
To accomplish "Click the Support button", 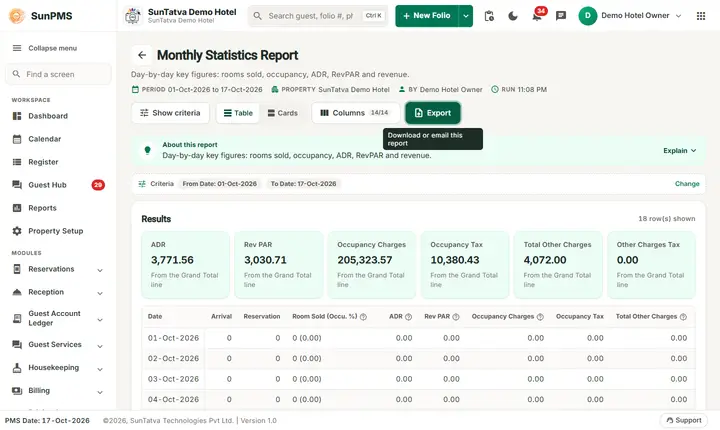I will (x=684, y=420).
